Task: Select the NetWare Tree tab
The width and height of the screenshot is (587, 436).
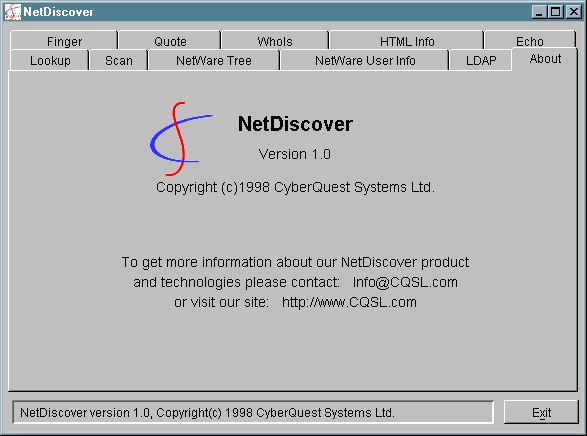Action: click(214, 60)
